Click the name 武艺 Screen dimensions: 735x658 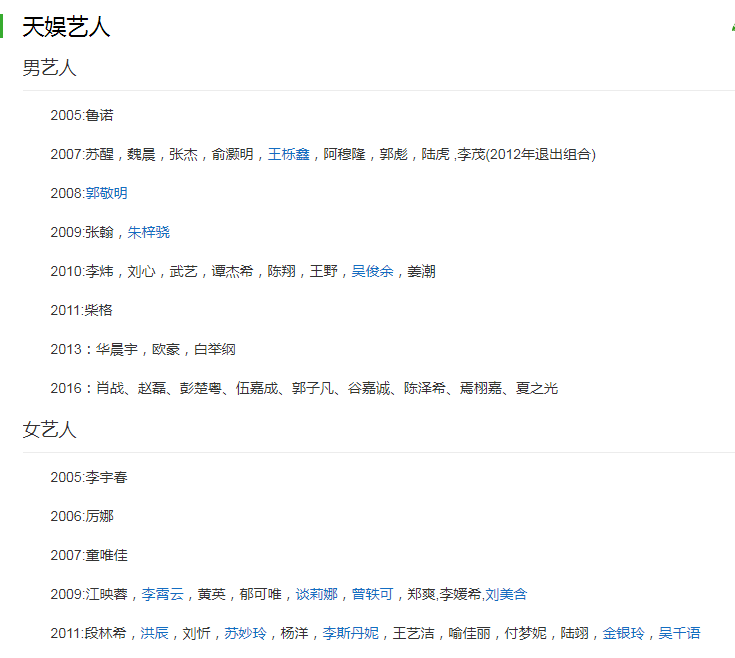(x=183, y=271)
